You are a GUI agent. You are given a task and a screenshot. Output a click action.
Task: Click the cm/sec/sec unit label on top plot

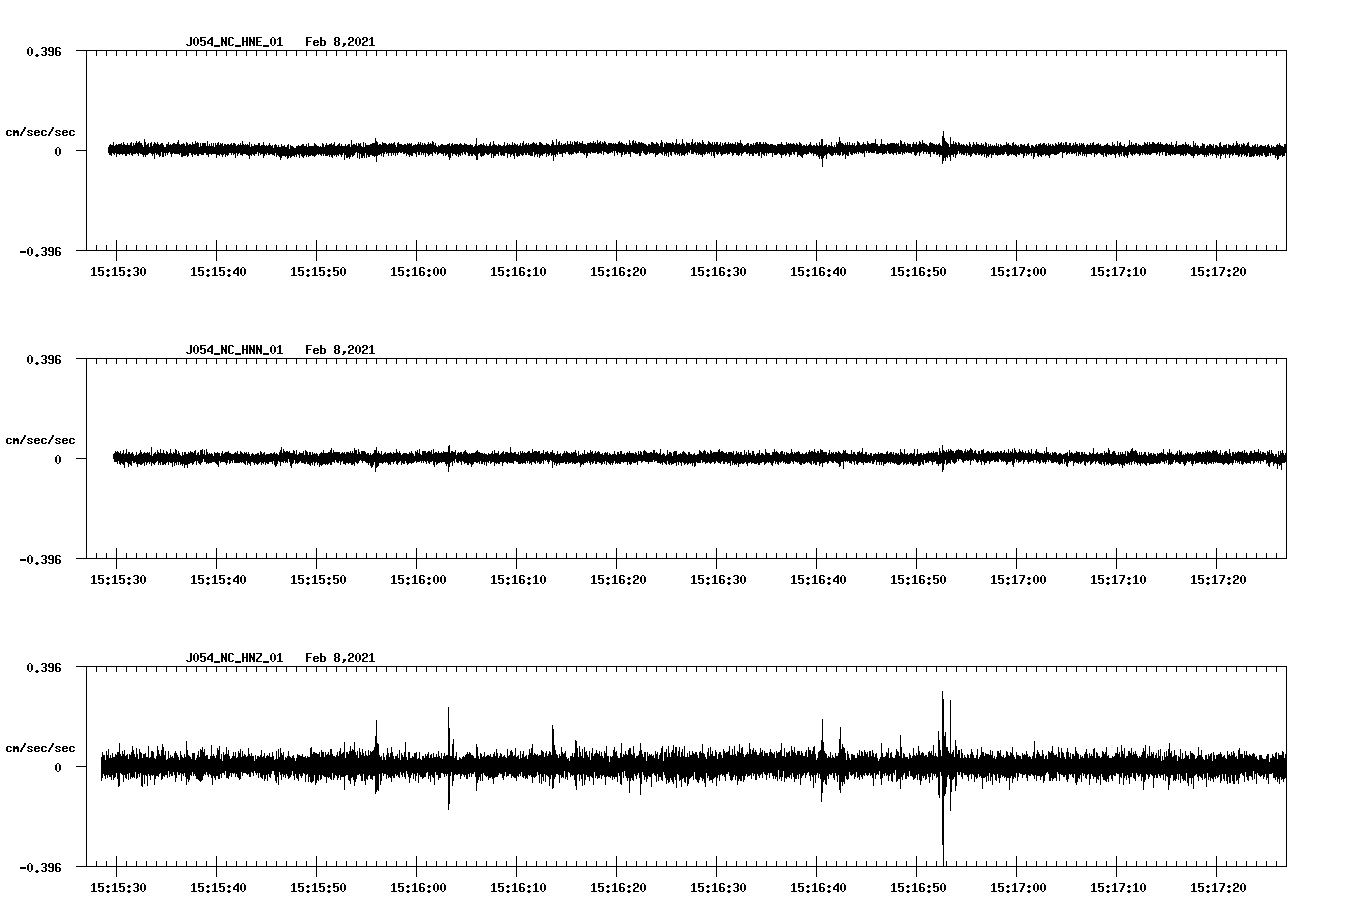[x=39, y=131]
